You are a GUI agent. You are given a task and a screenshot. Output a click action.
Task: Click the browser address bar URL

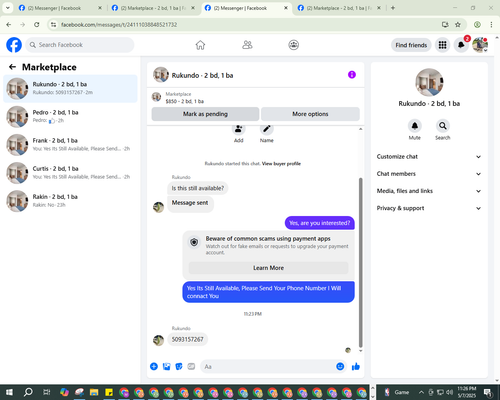(119, 25)
